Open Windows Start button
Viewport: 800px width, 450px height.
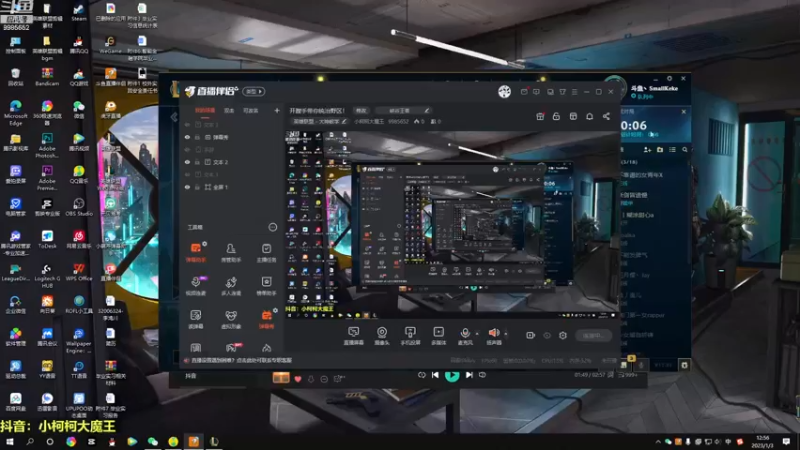coord(10,441)
